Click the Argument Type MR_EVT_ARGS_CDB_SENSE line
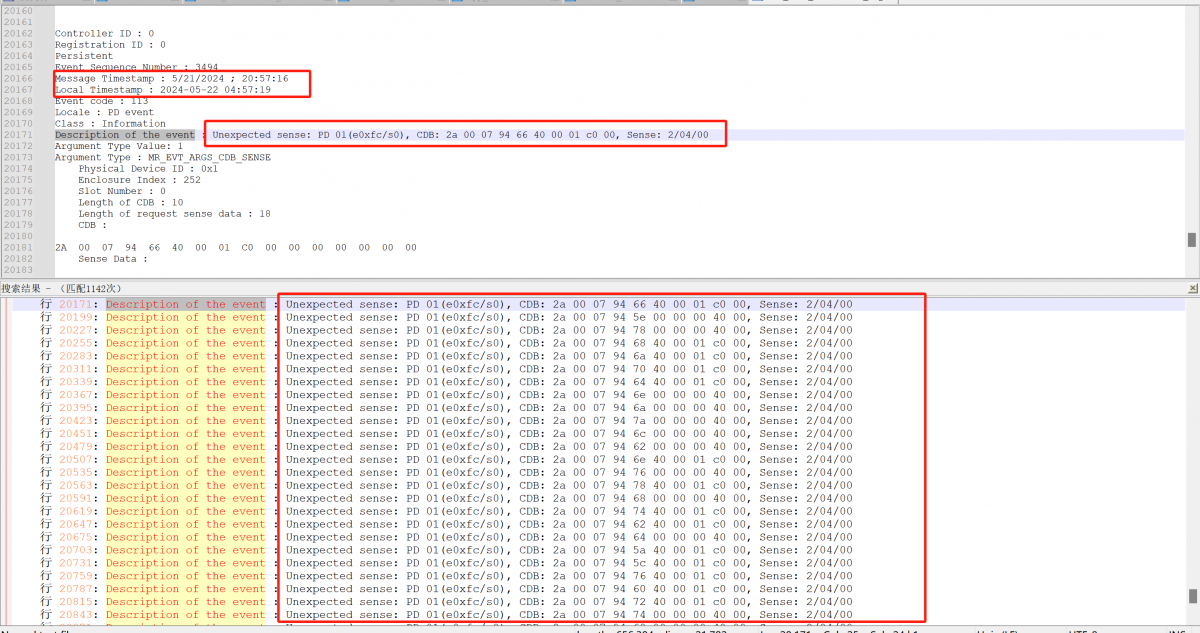This screenshot has width=1200, height=633. tap(162, 157)
